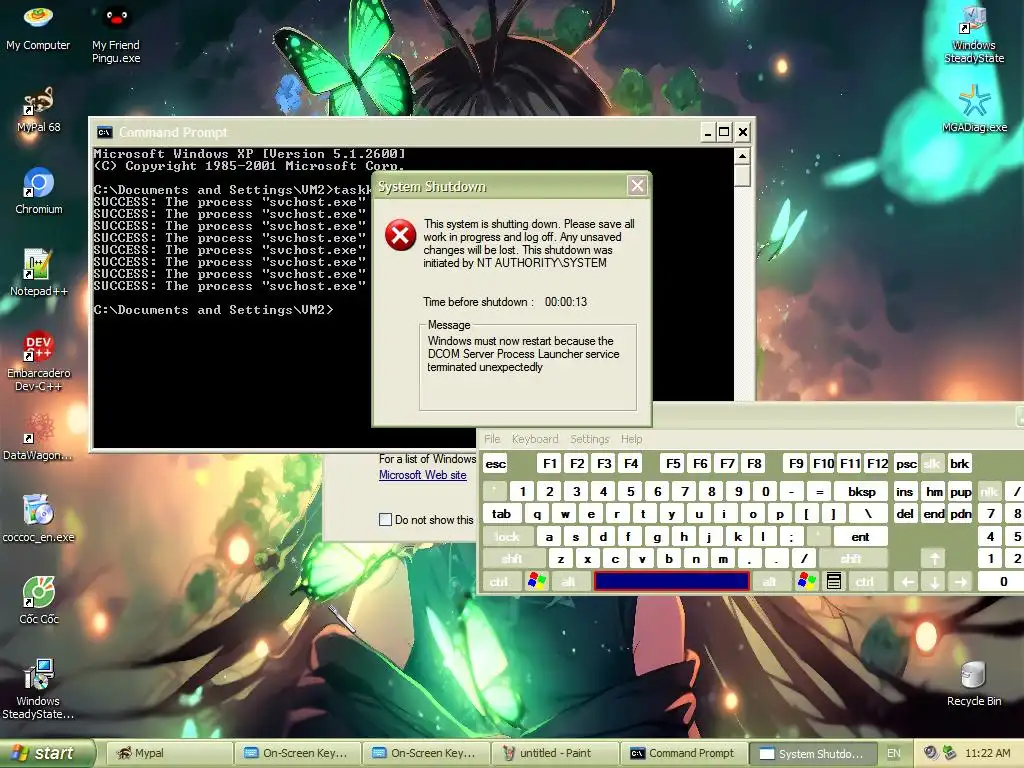Select the coccoc_en.exe installer icon
Screen dimensions: 1024x768
coord(39,519)
